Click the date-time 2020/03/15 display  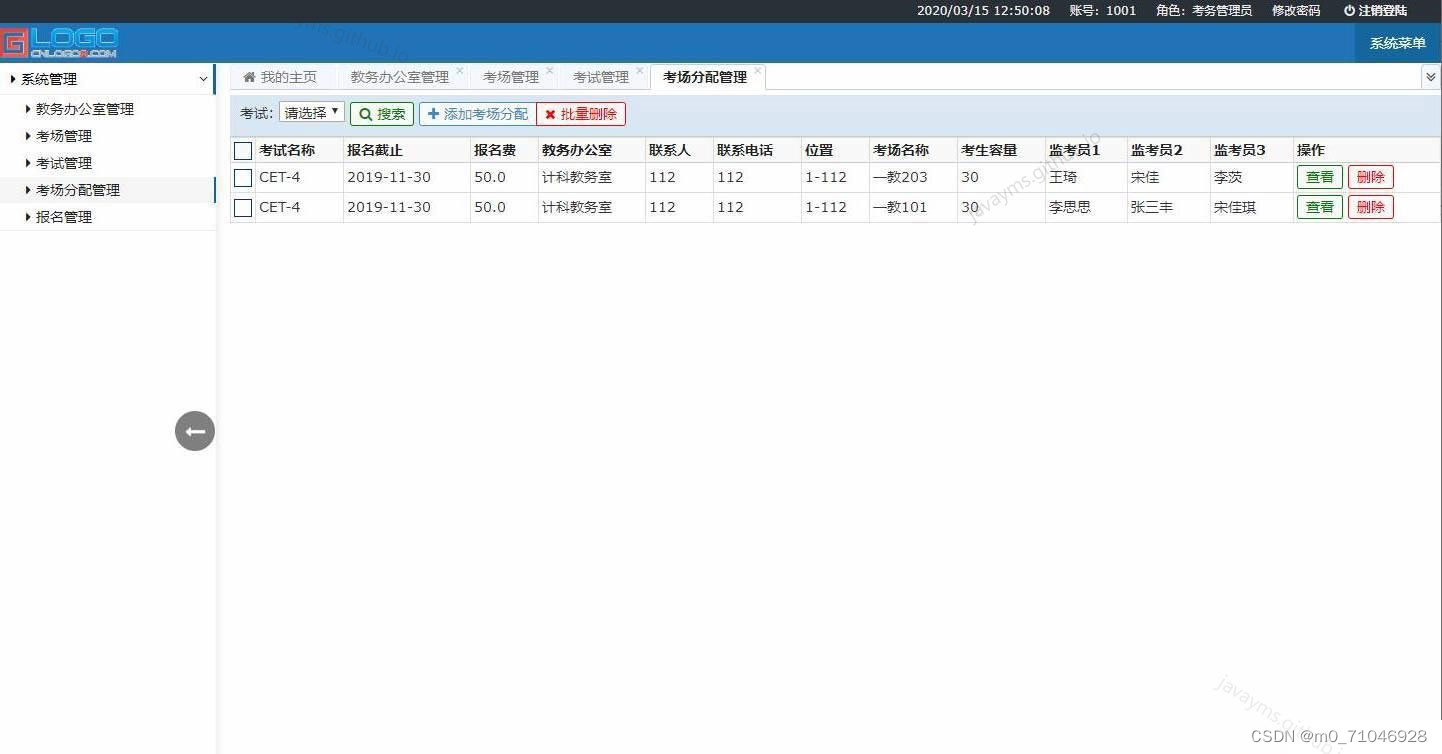pyautogui.click(x=983, y=10)
